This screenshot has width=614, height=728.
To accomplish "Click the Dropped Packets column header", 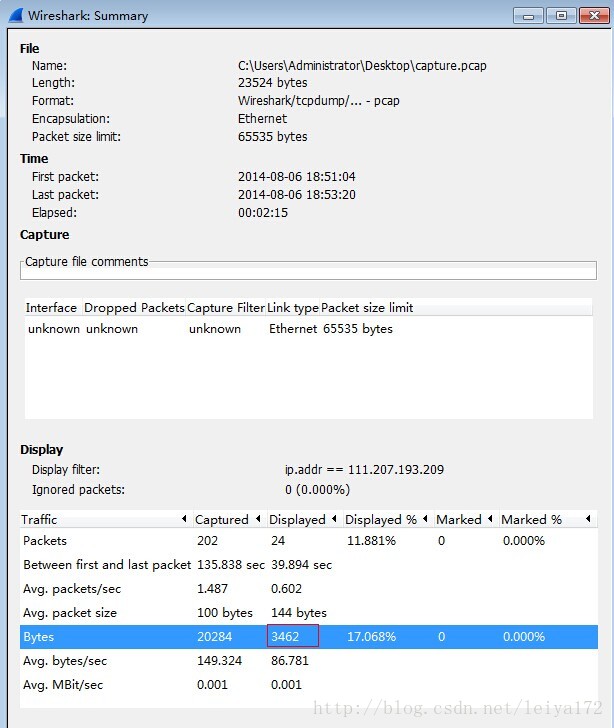I will pyautogui.click(x=134, y=308).
